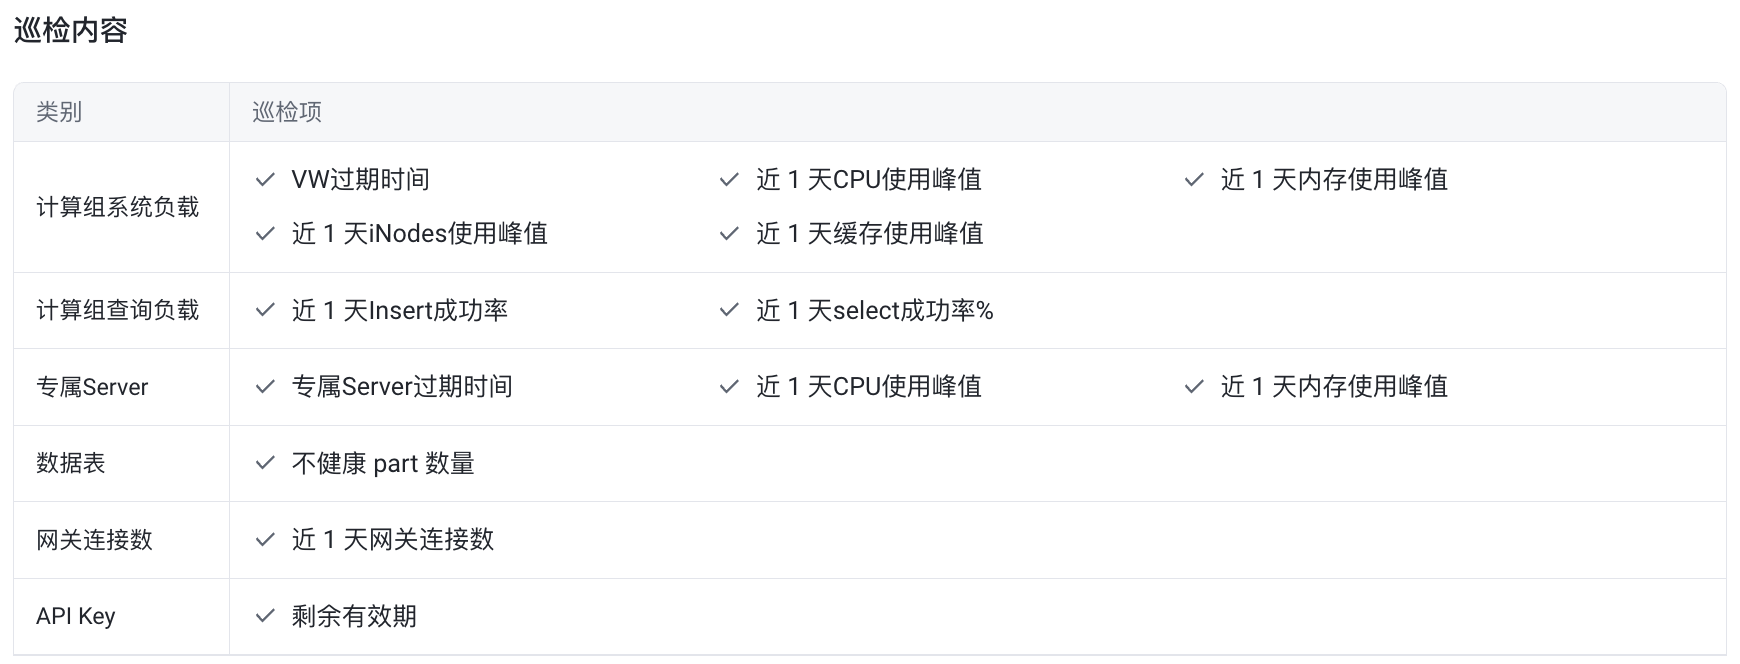Screen dimensions: 1740x664
Task: Click checkmark beside 近 1 天iNodes使用峰值
Action: (265, 234)
